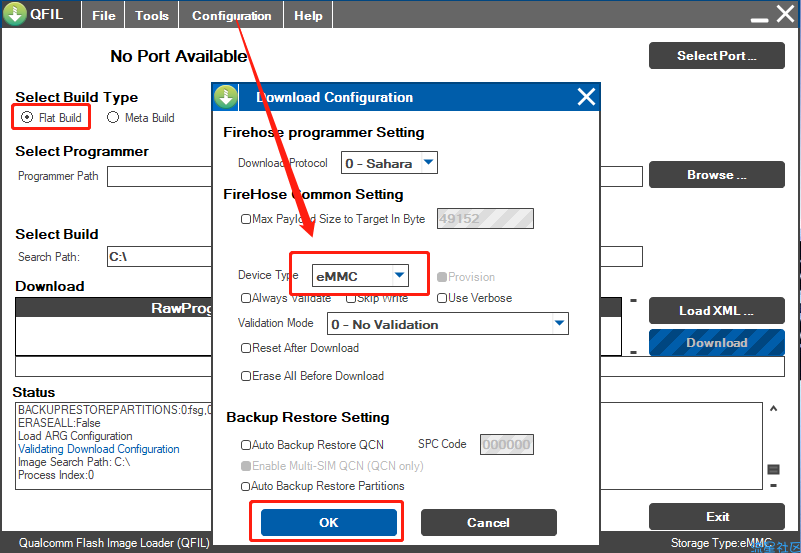Close the Download Configuration dialog
The width and height of the screenshot is (801, 553).
586,97
